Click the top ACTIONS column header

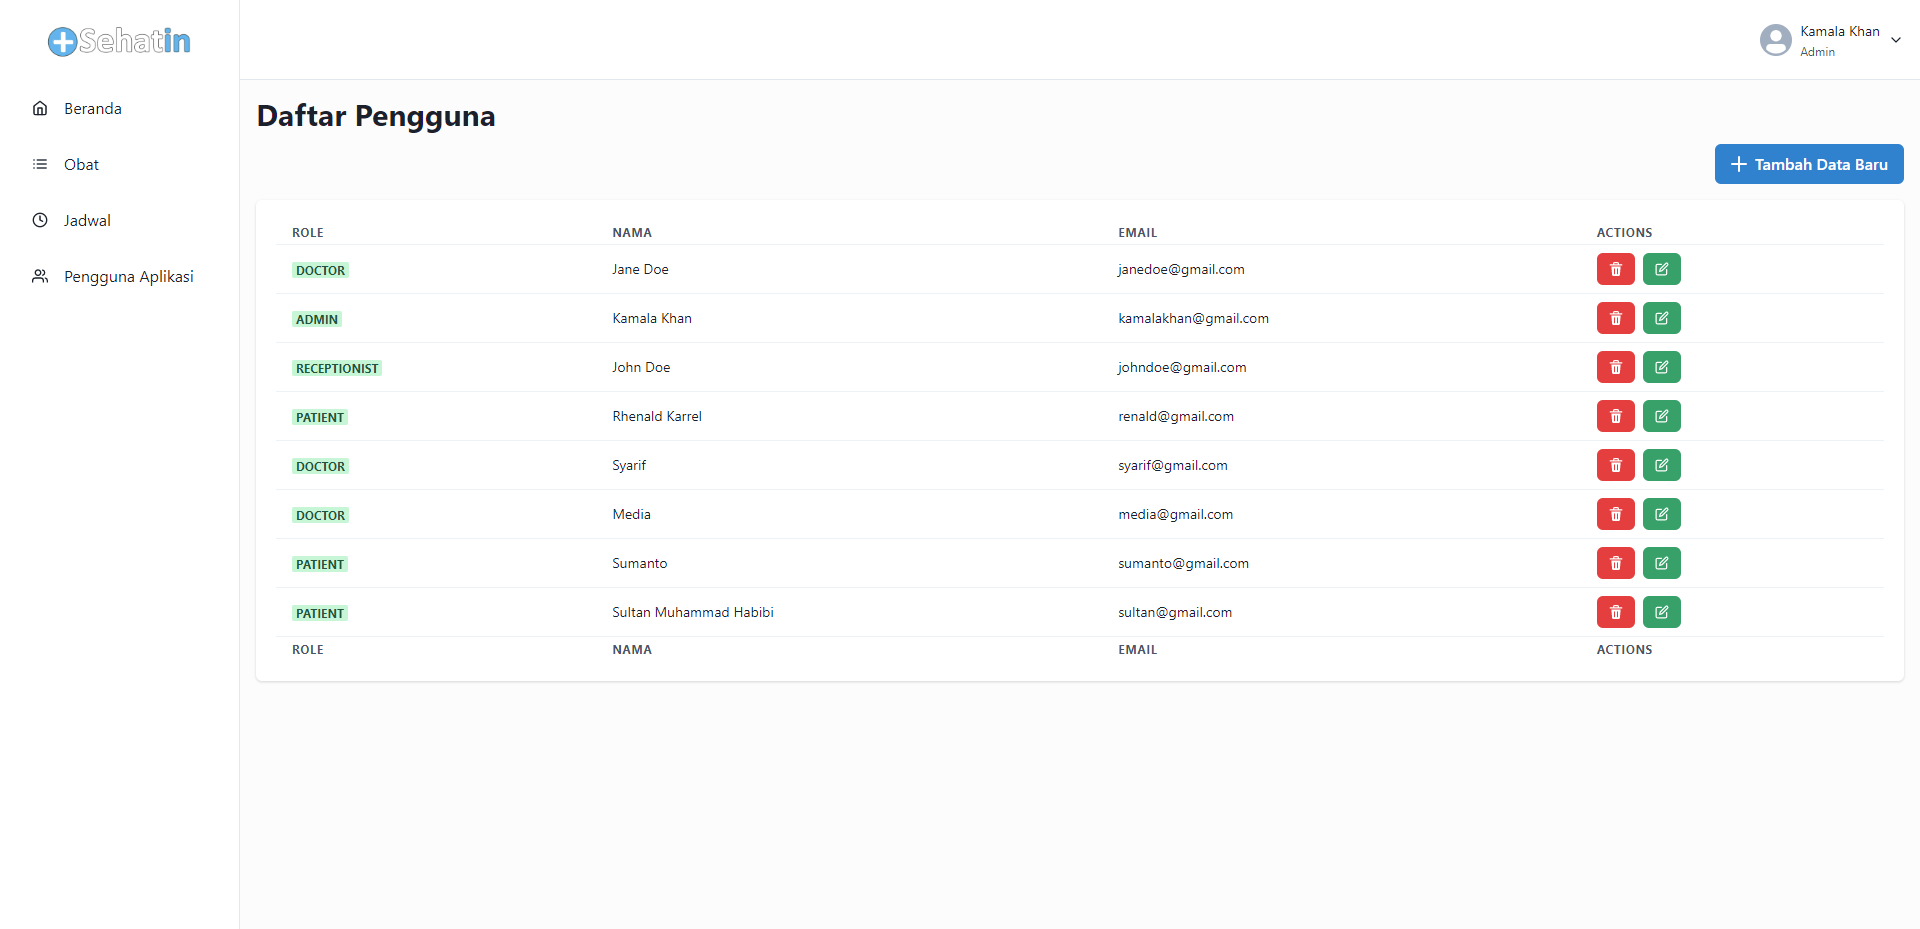click(1624, 232)
